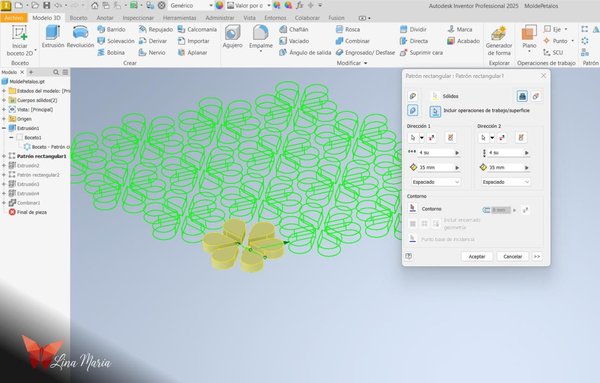
Task: Open the Herramientas tab
Action: click(179, 18)
